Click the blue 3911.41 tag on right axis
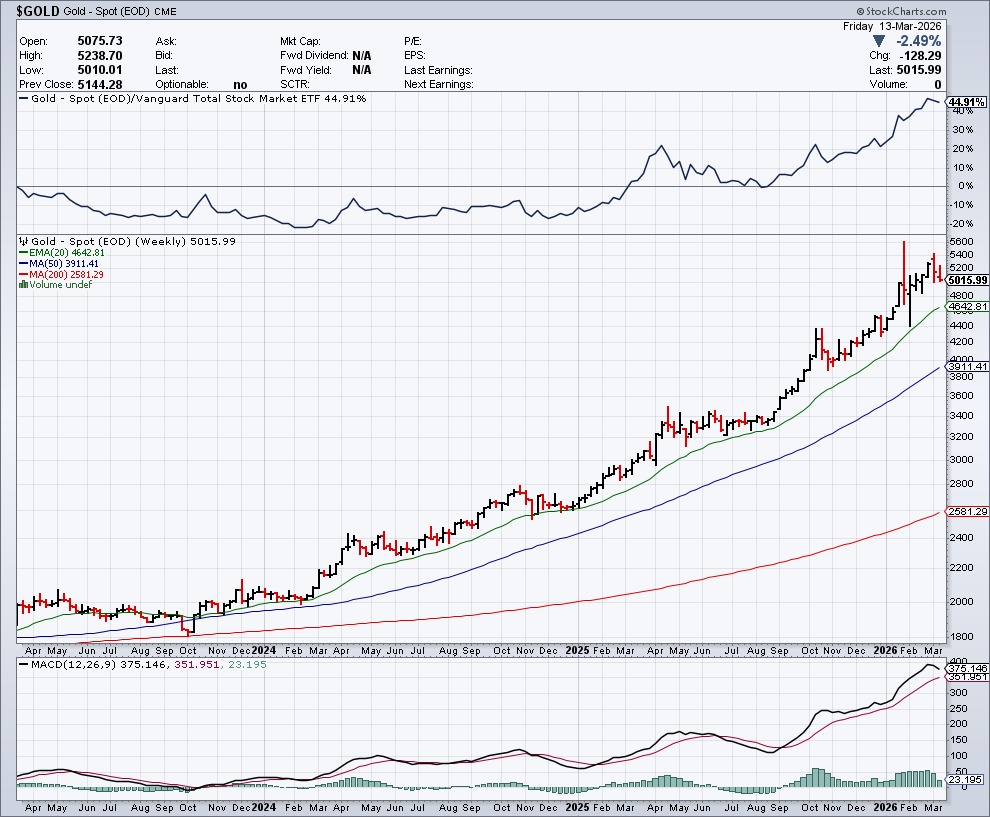 967,367
